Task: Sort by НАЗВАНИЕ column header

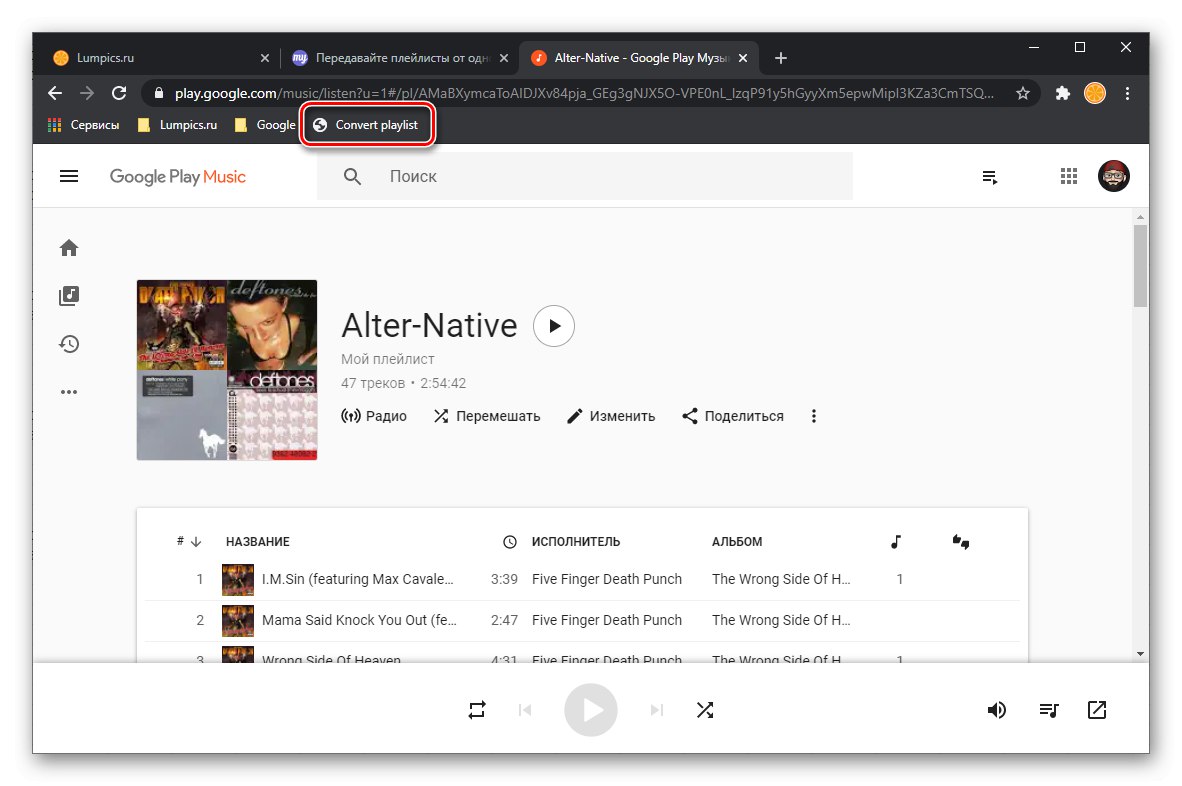Action: click(x=258, y=542)
